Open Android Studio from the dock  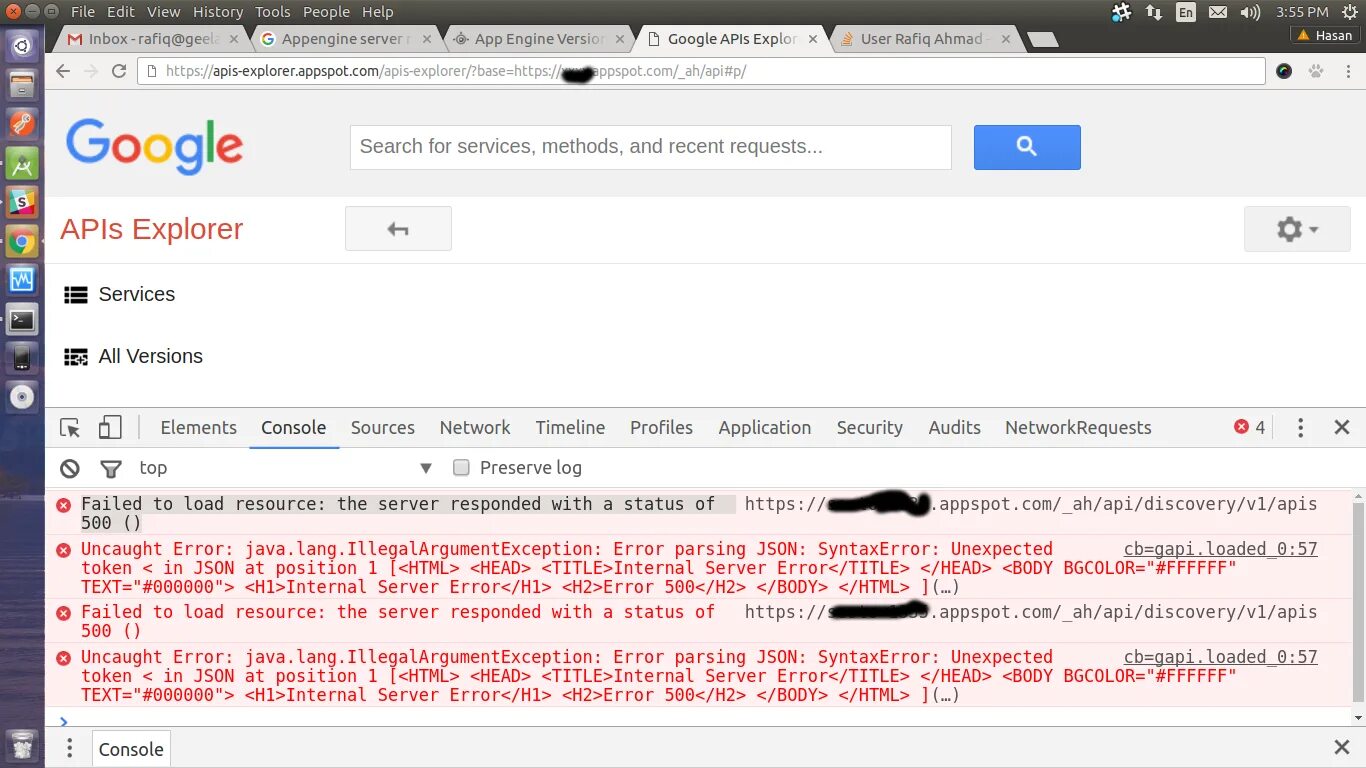(22, 163)
